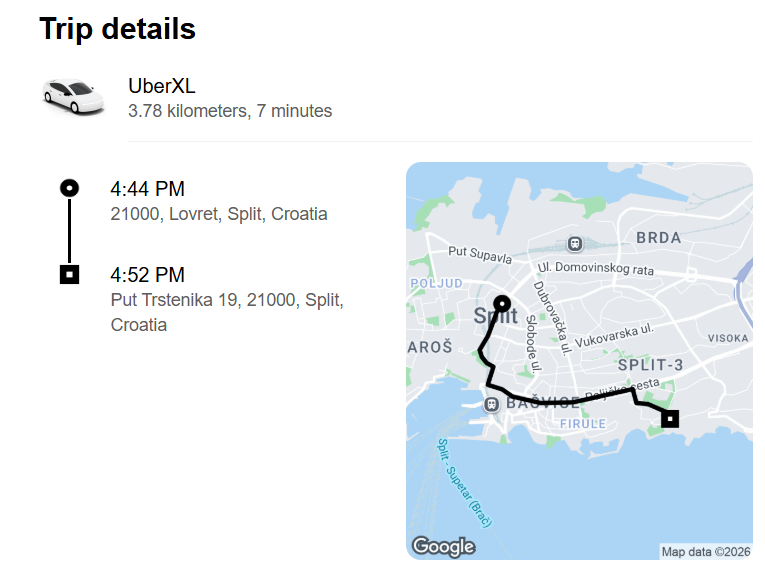Click the Map data ©2026 attribution

[x=706, y=551]
